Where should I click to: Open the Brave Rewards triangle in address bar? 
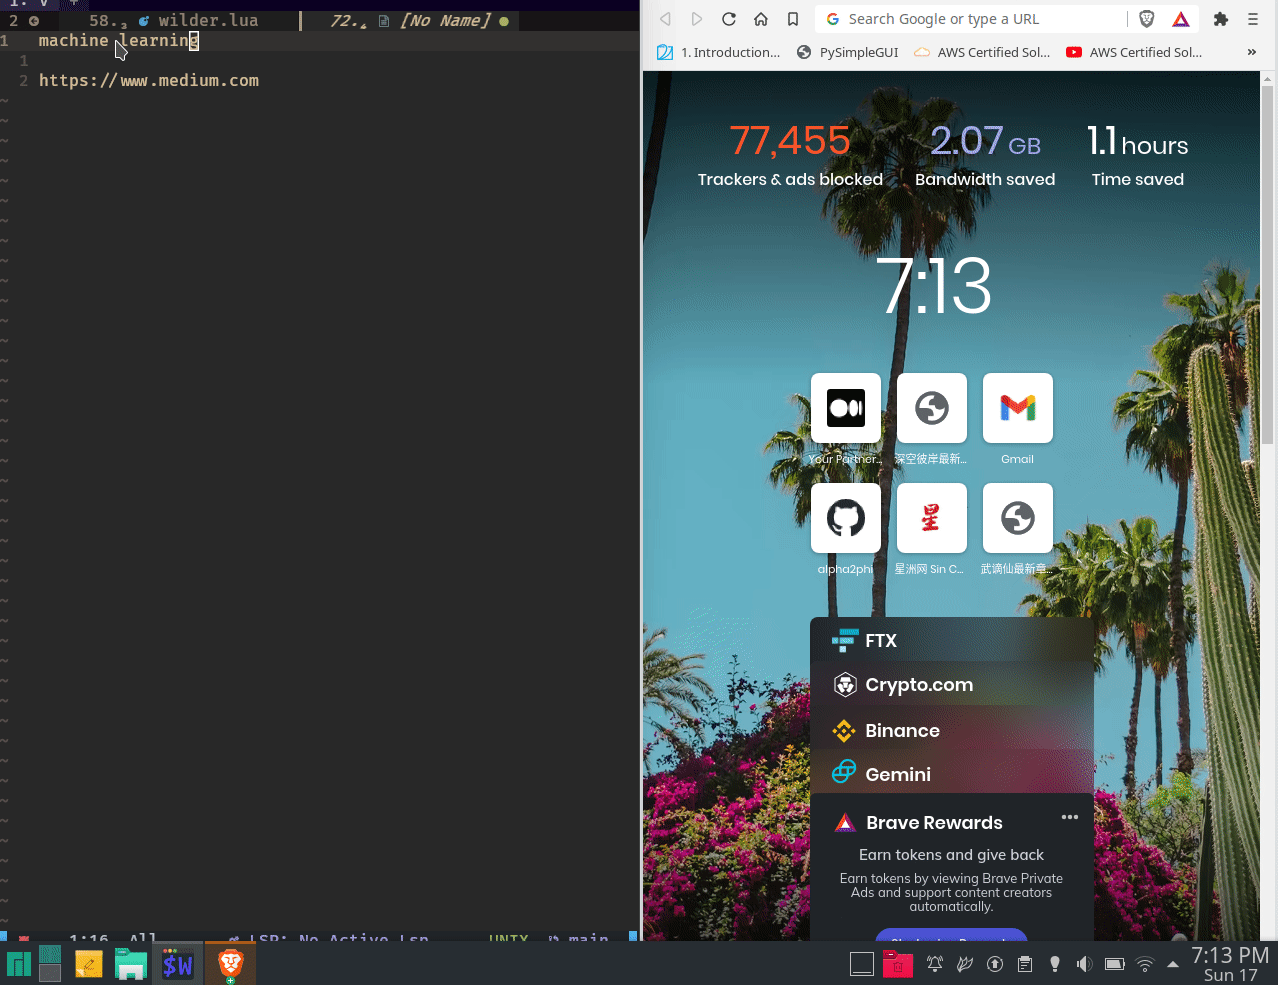pyautogui.click(x=1181, y=19)
